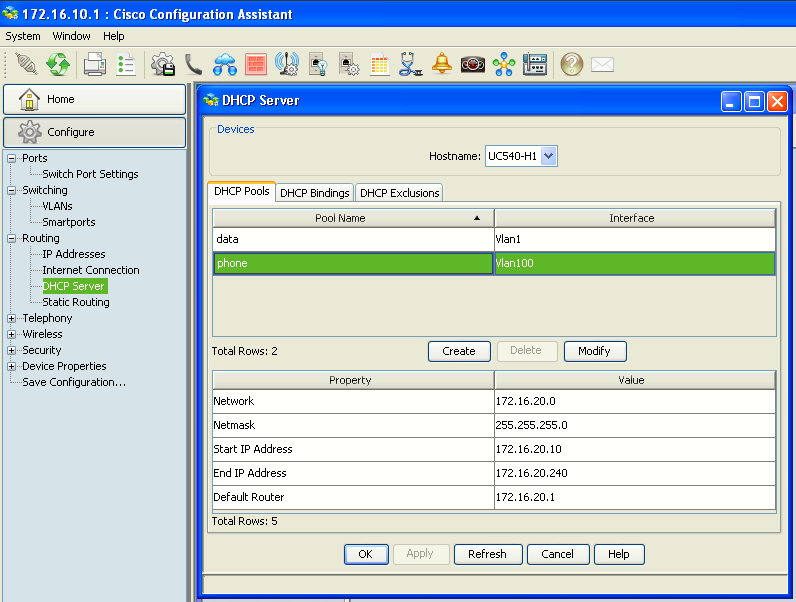Open the Telephony handset toolbar icon
Image resolution: width=796 pixels, height=602 pixels.
tap(193, 64)
